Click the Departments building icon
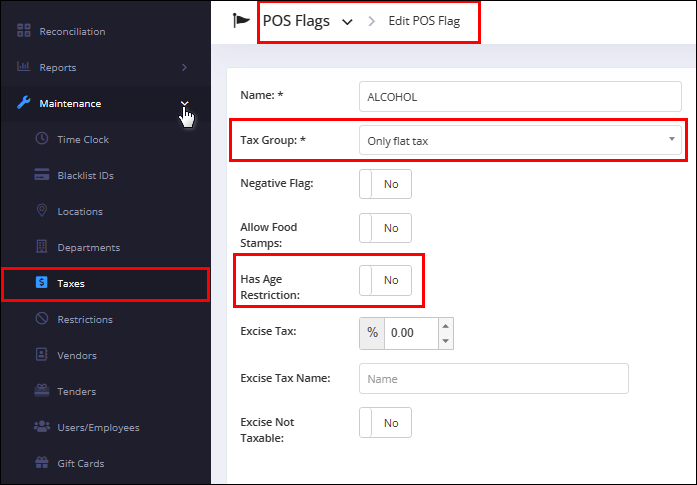This screenshot has height=485, width=697. coord(42,246)
